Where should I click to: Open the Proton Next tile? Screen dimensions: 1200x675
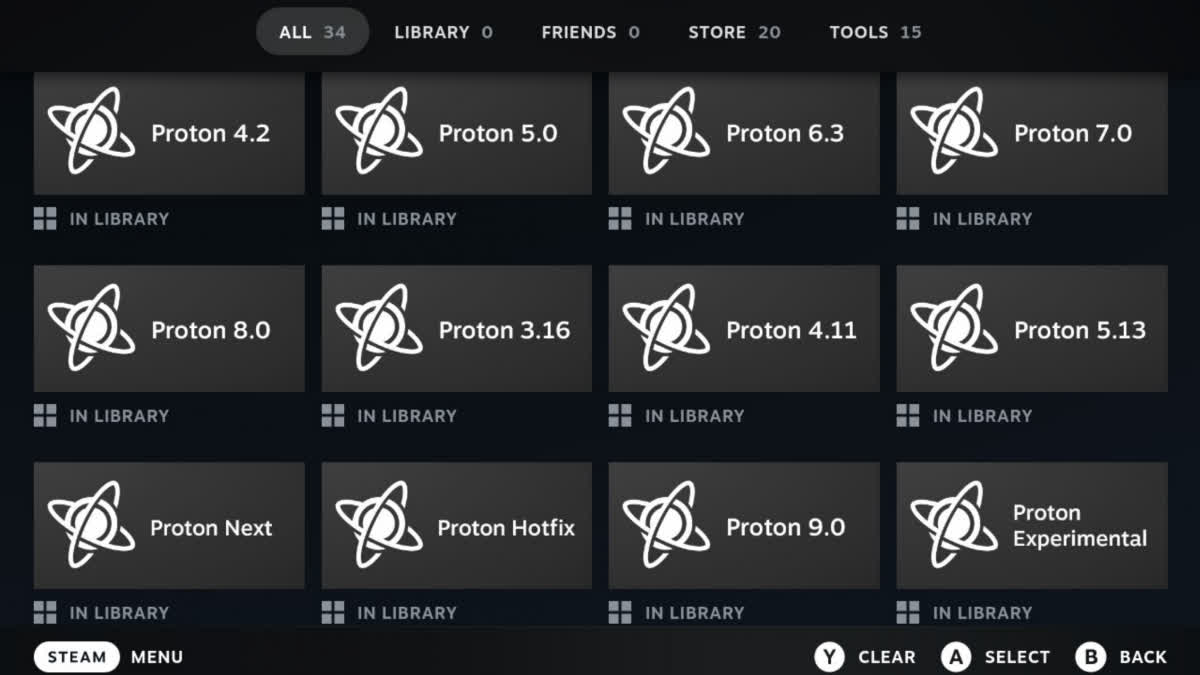(x=169, y=526)
